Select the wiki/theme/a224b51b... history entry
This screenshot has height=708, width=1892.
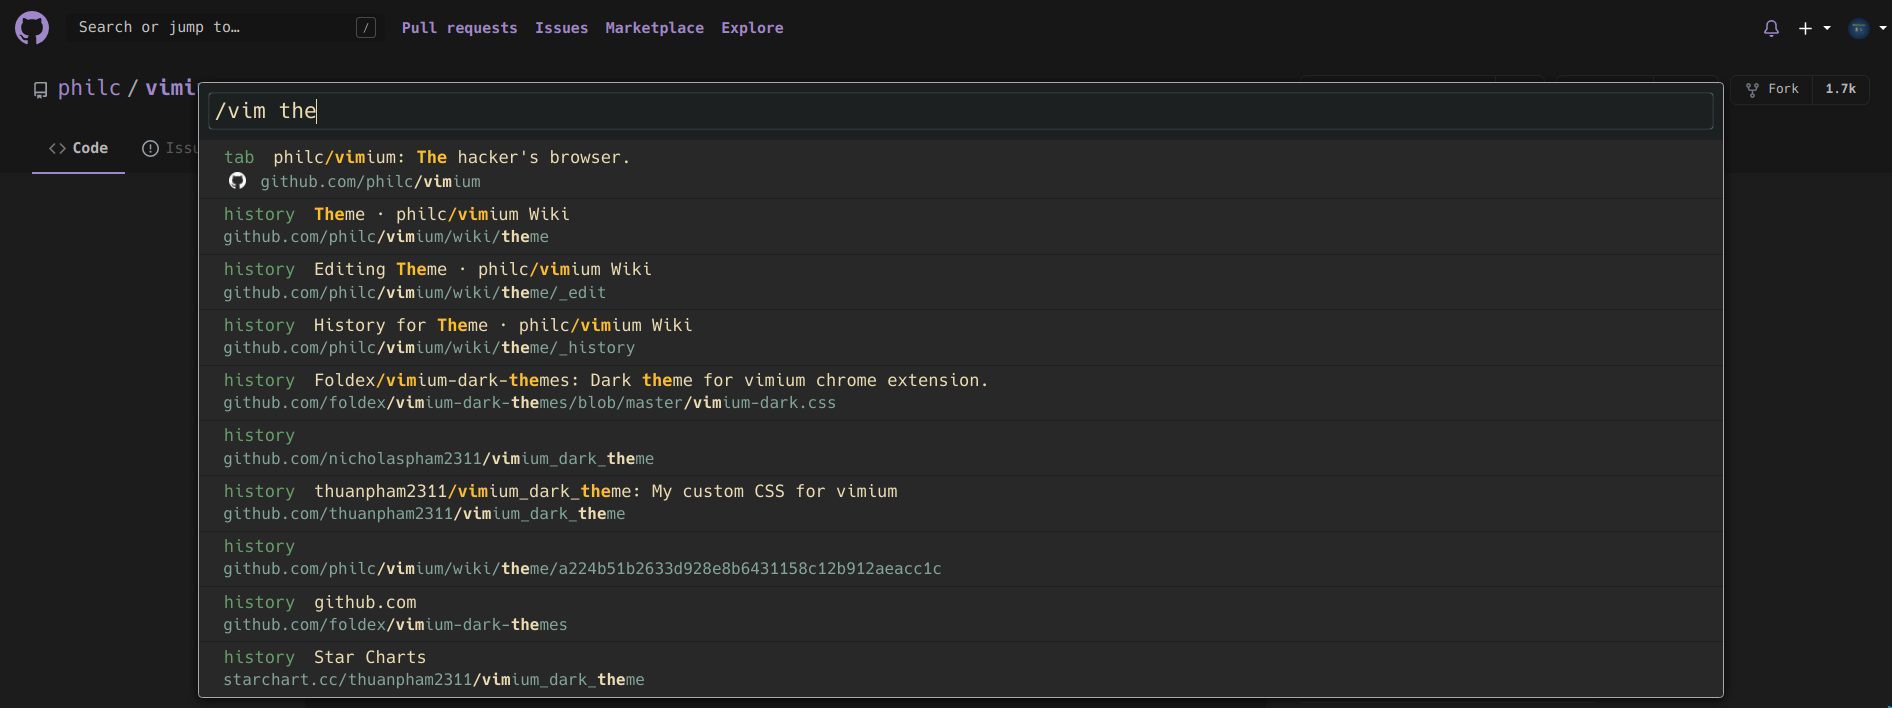pyautogui.click(x=960, y=557)
